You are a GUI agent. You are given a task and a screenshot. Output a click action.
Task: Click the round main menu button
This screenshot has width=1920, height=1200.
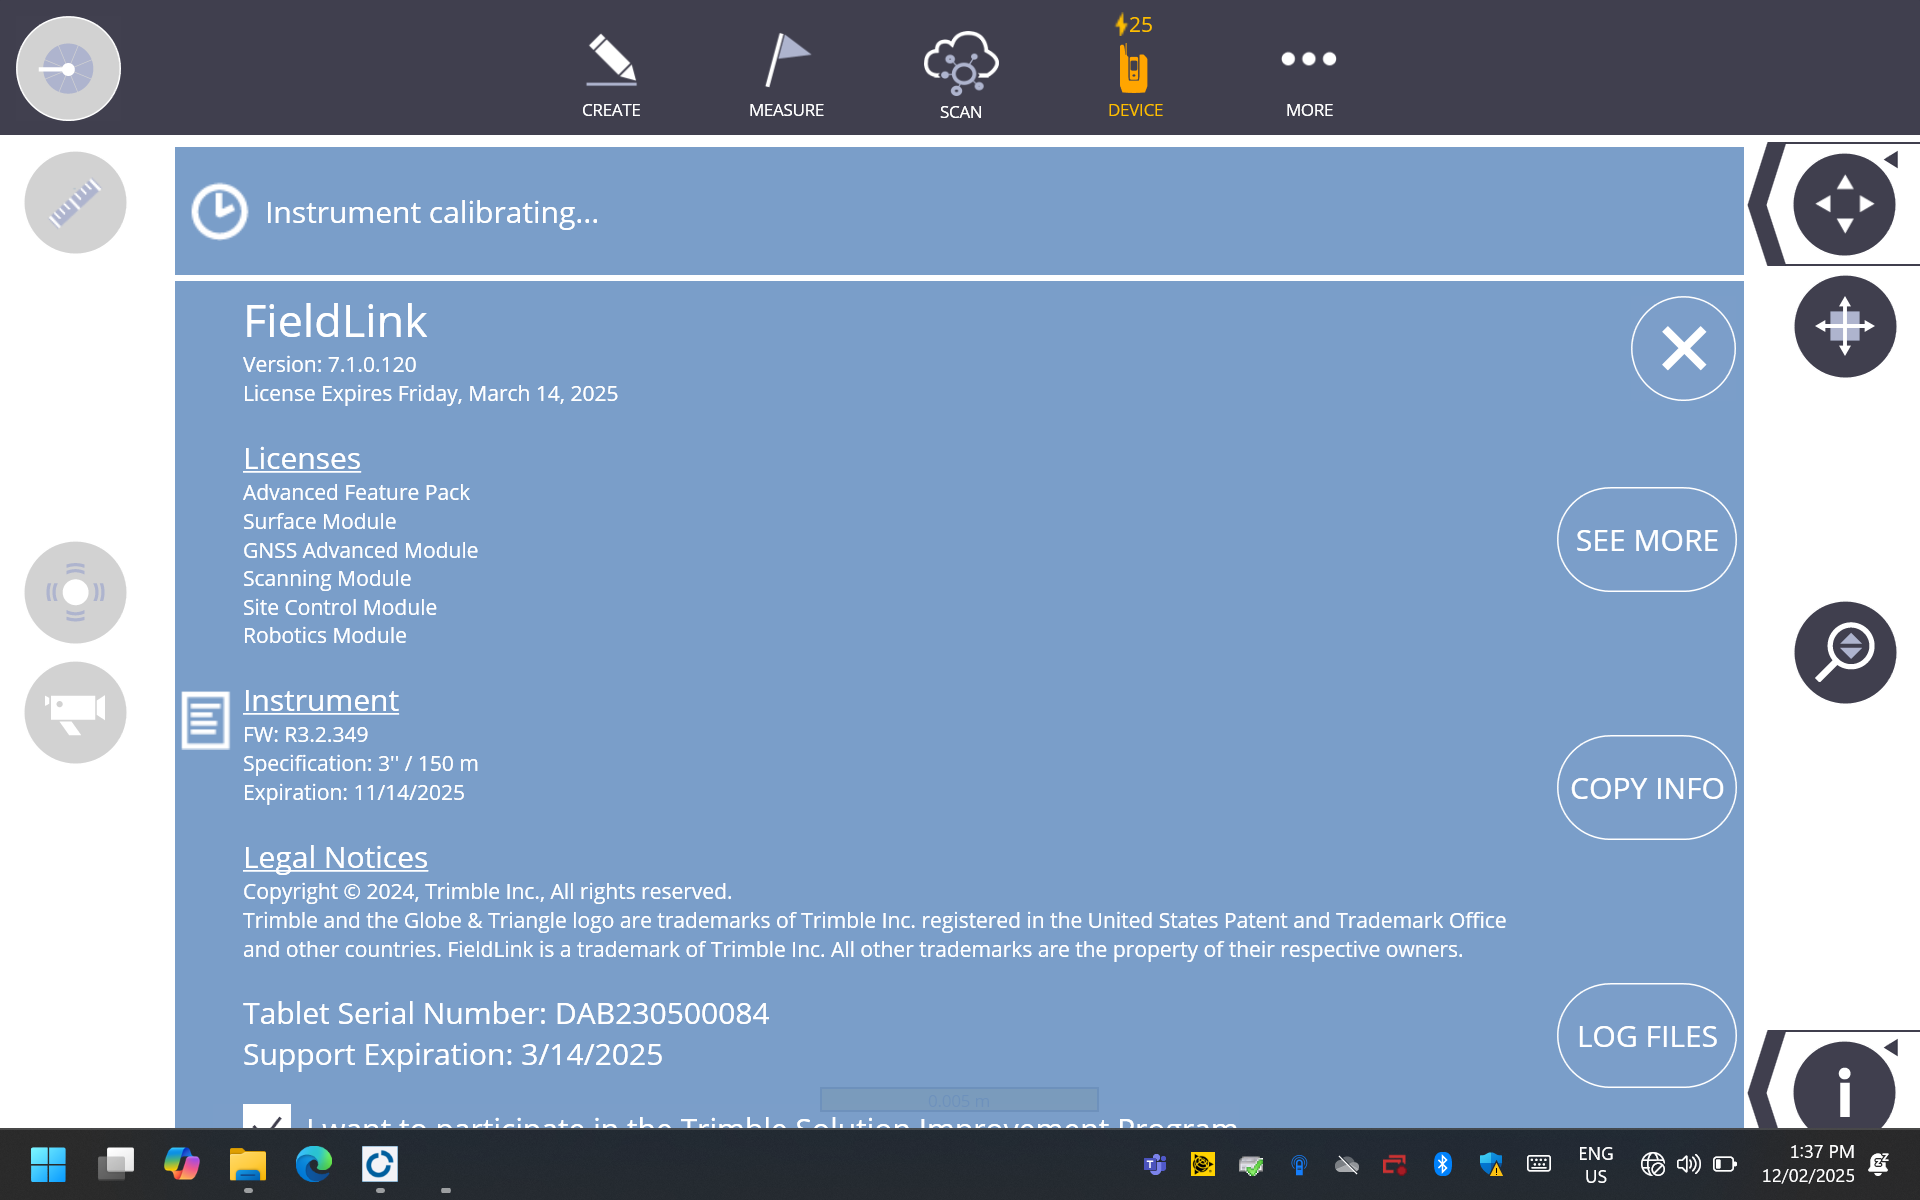[68, 69]
